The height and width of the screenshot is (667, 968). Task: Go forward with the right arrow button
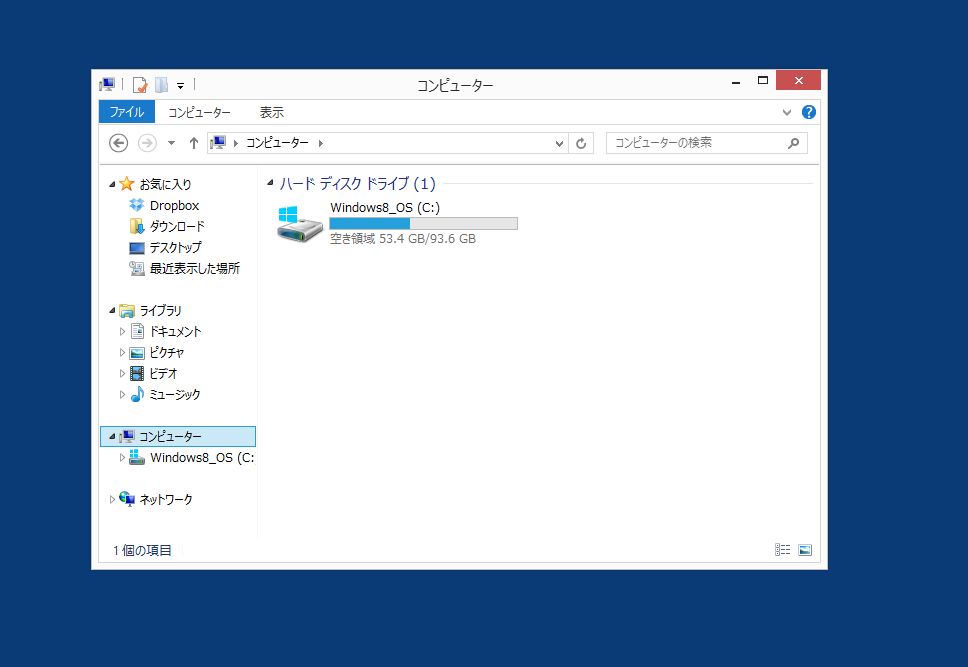tap(147, 143)
